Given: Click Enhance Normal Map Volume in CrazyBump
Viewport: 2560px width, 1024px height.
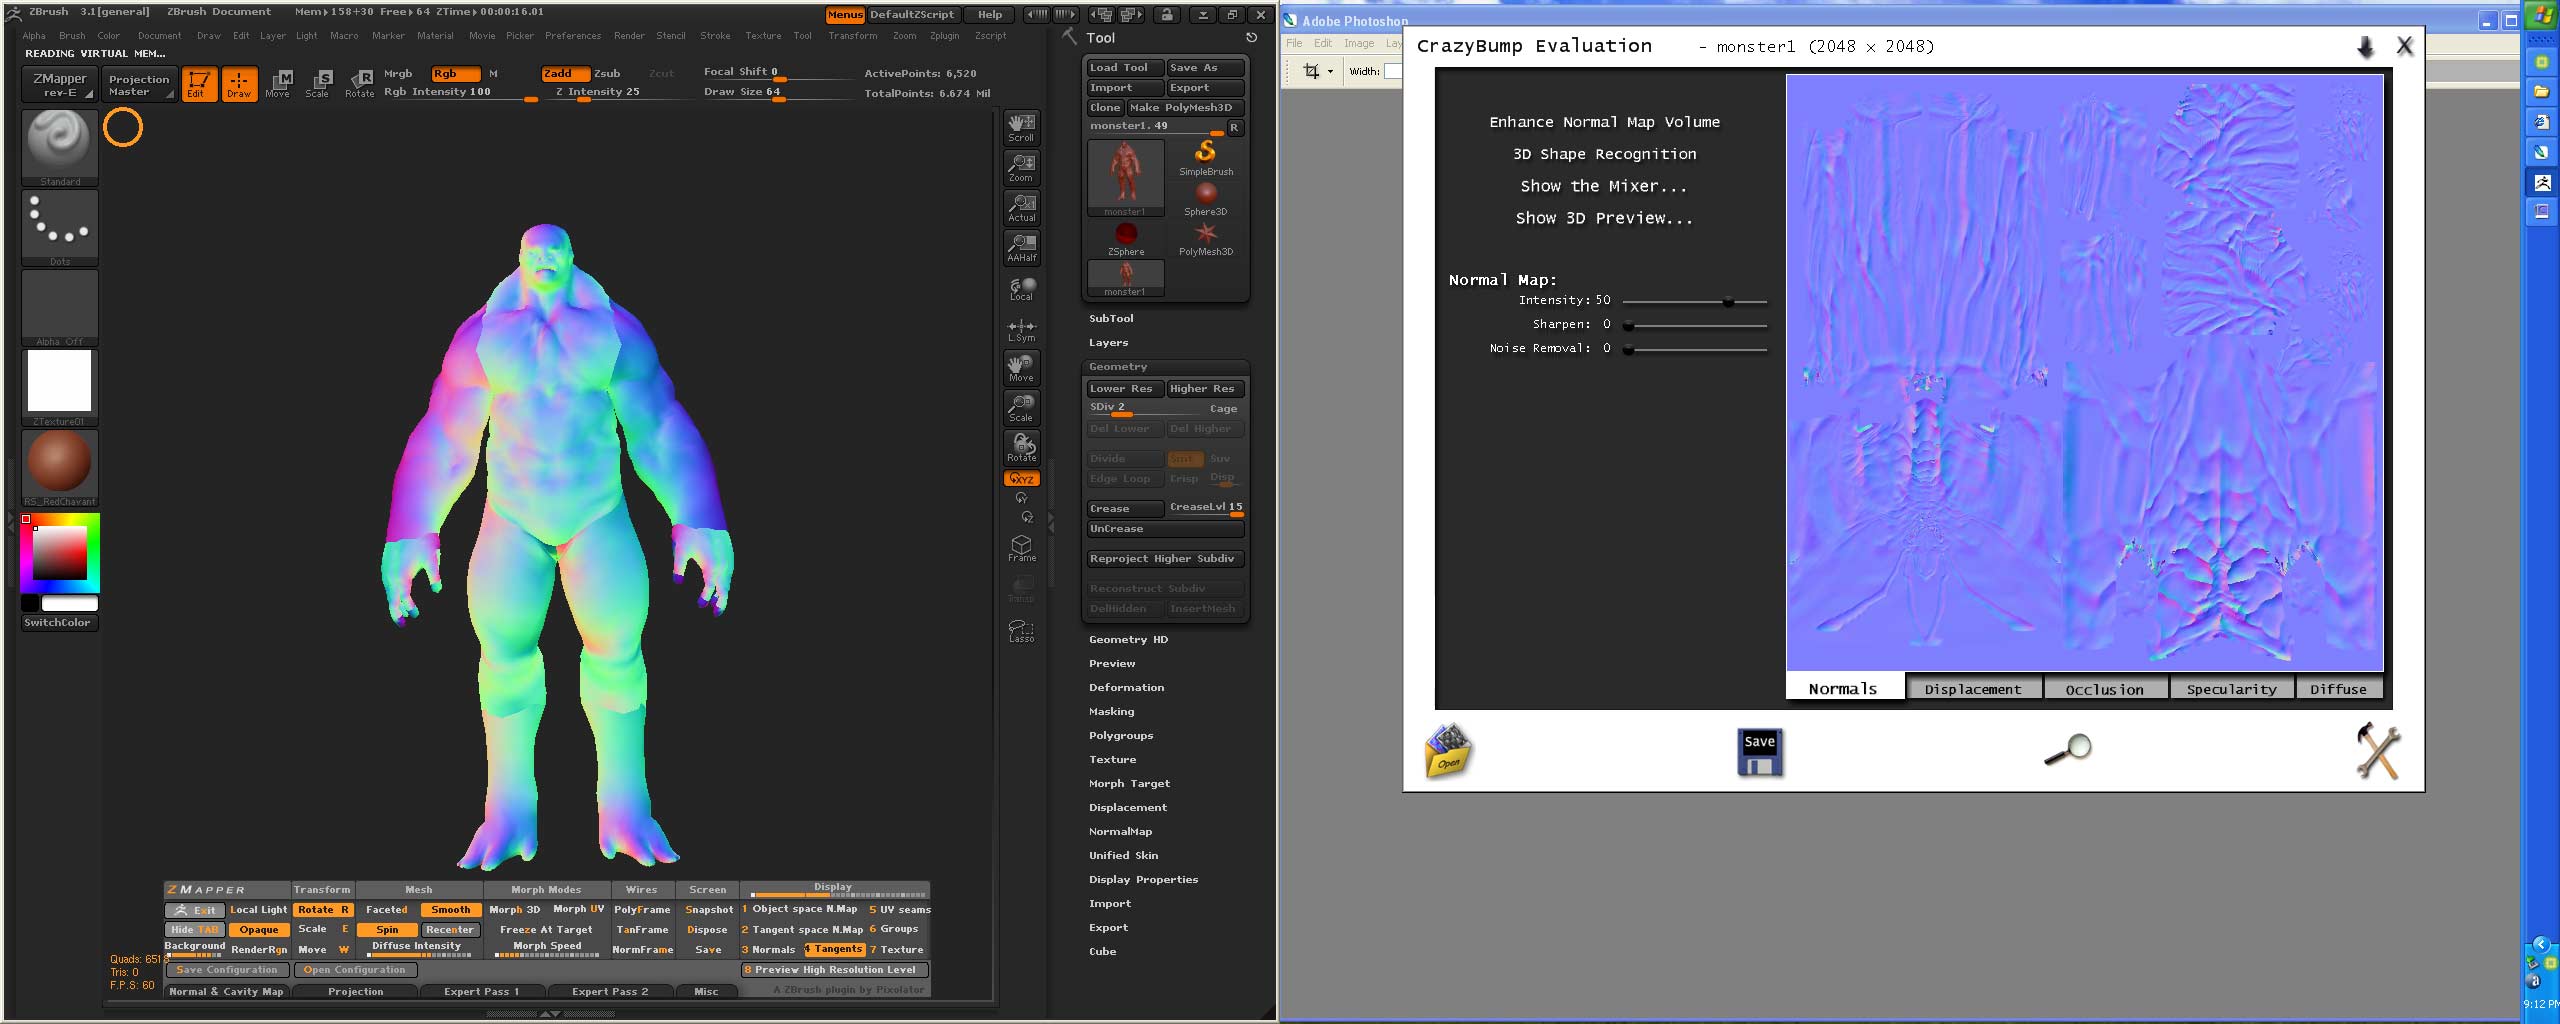Looking at the screenshot, I should pos(1604,122).
